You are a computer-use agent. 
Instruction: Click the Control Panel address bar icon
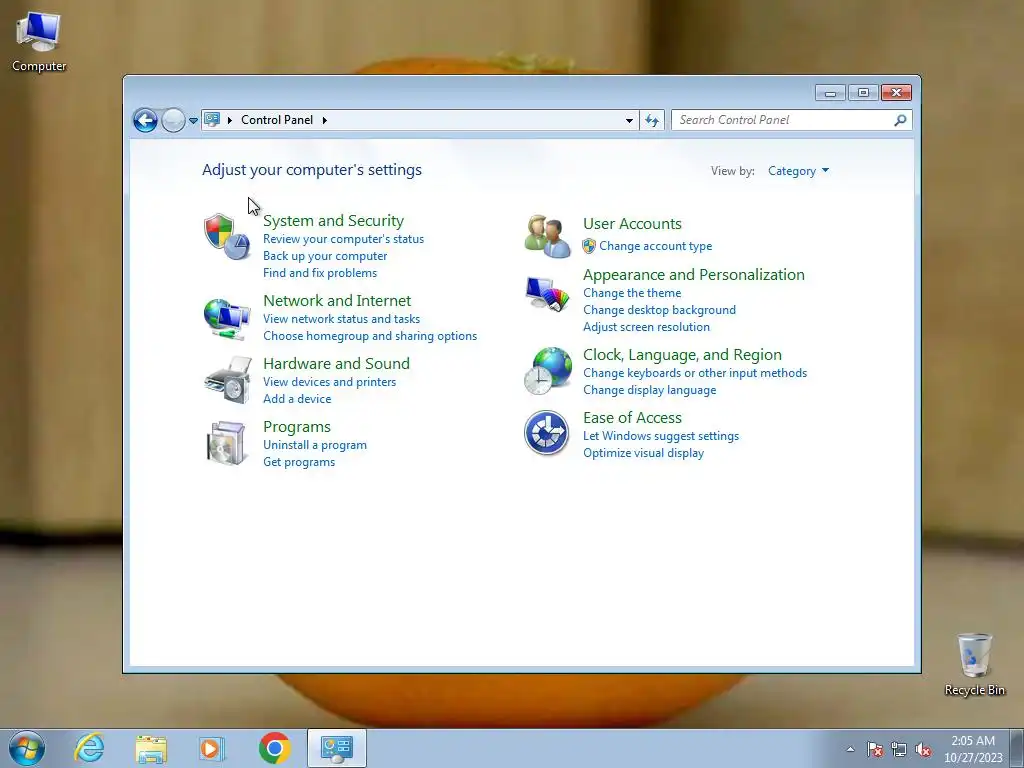point(212,120)
